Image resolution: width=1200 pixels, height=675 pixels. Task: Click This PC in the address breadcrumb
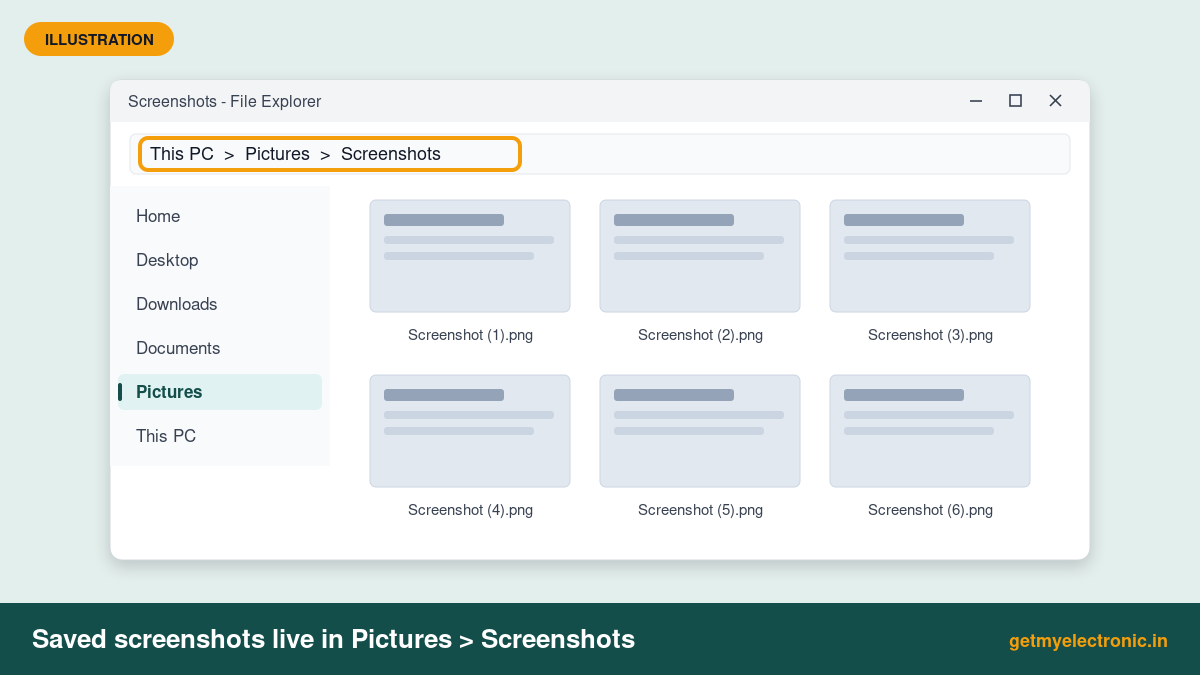tap(182, 154)
